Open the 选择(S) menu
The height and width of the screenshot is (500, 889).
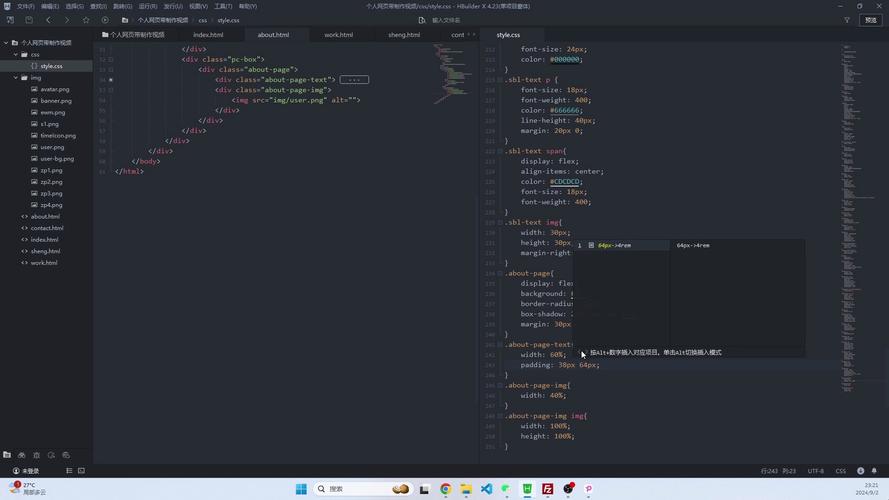74,6
